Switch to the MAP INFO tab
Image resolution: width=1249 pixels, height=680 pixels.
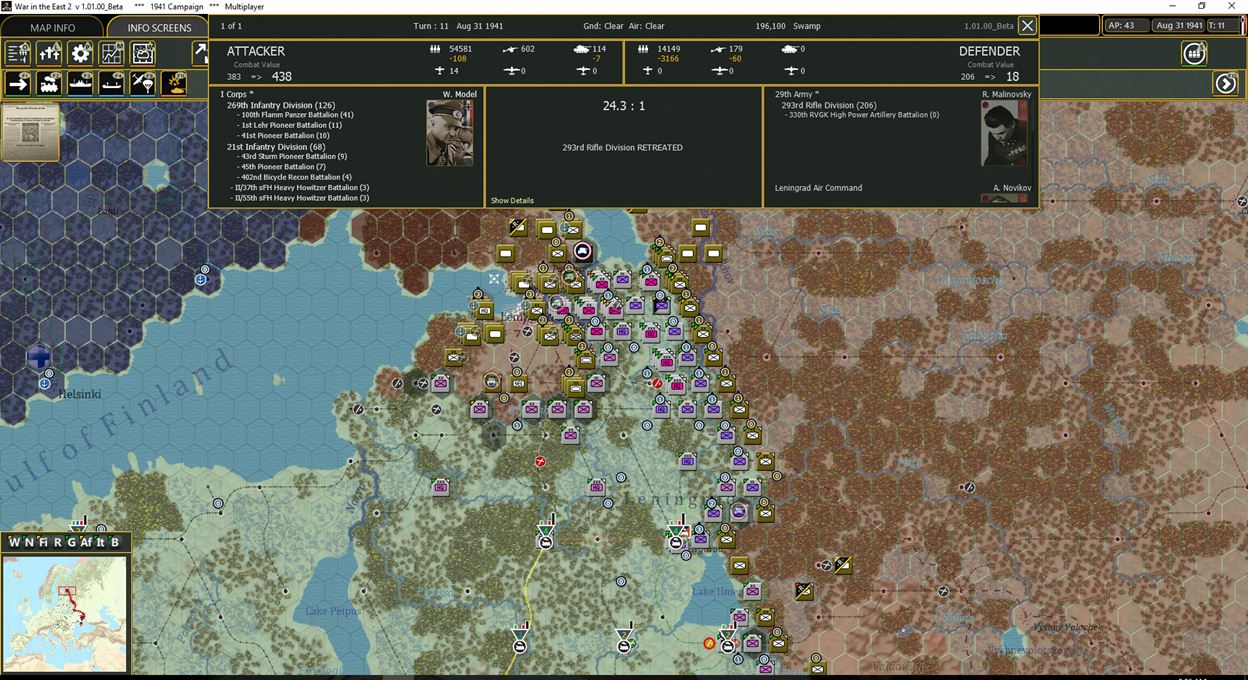tap(52, 27)
